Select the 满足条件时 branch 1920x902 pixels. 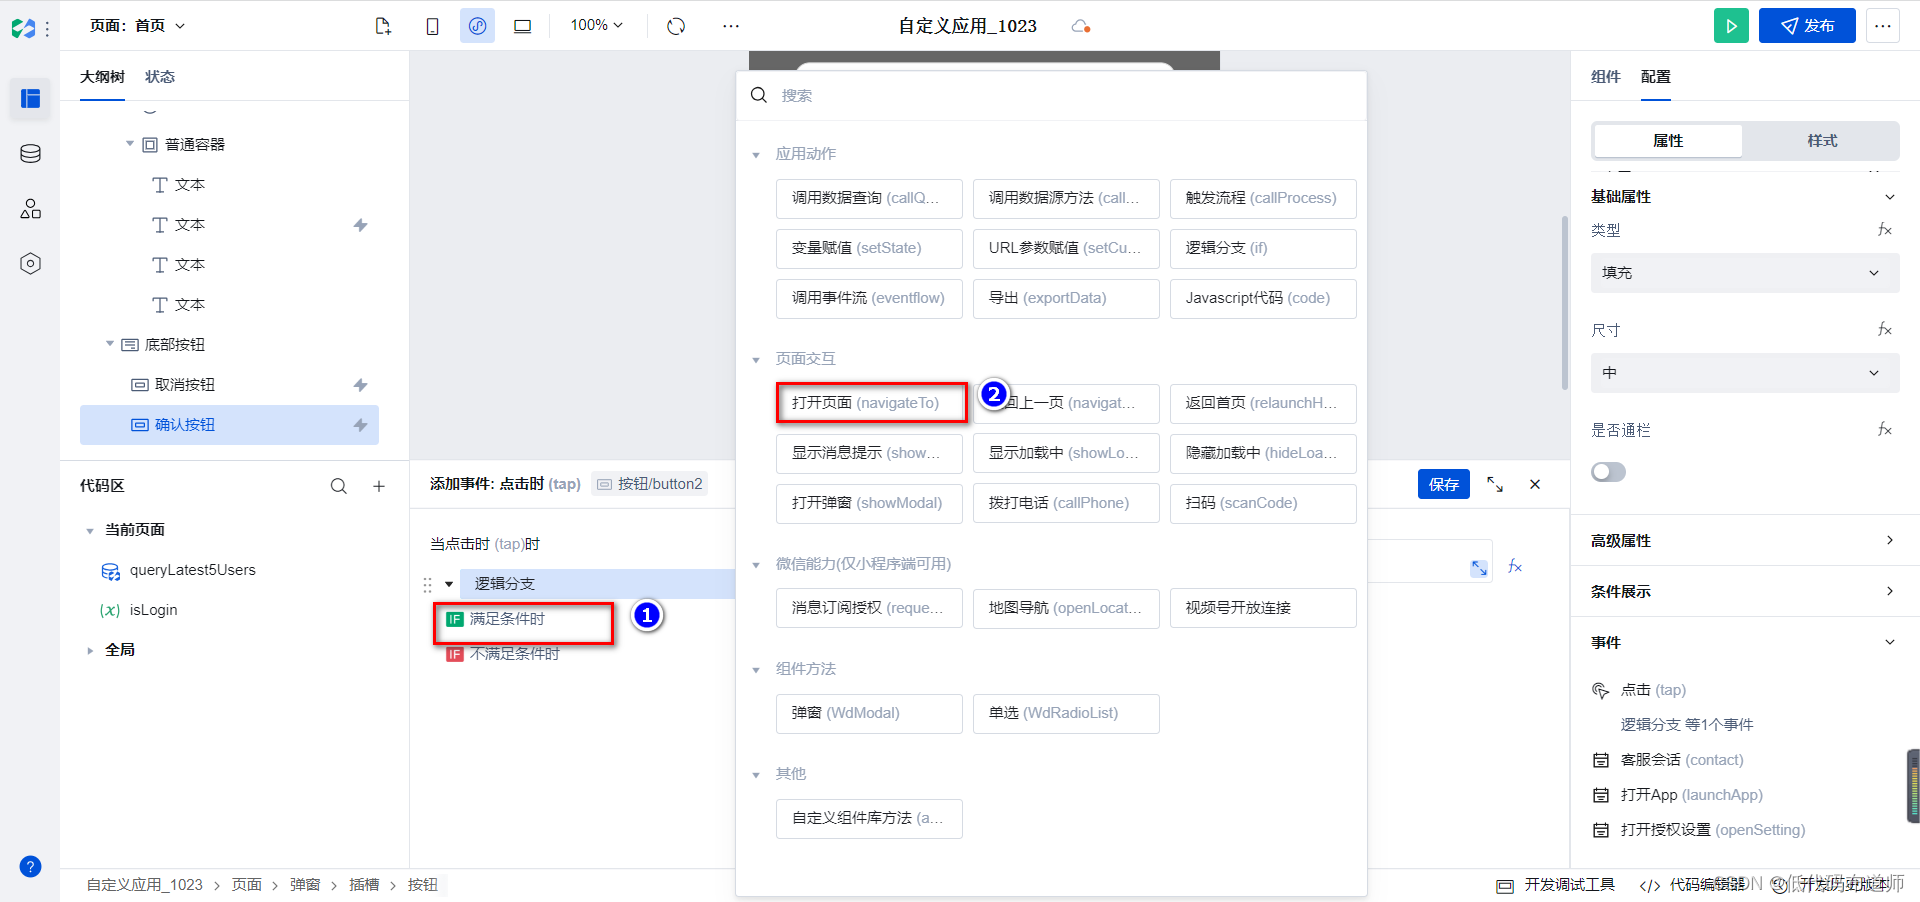pos(507,619)
